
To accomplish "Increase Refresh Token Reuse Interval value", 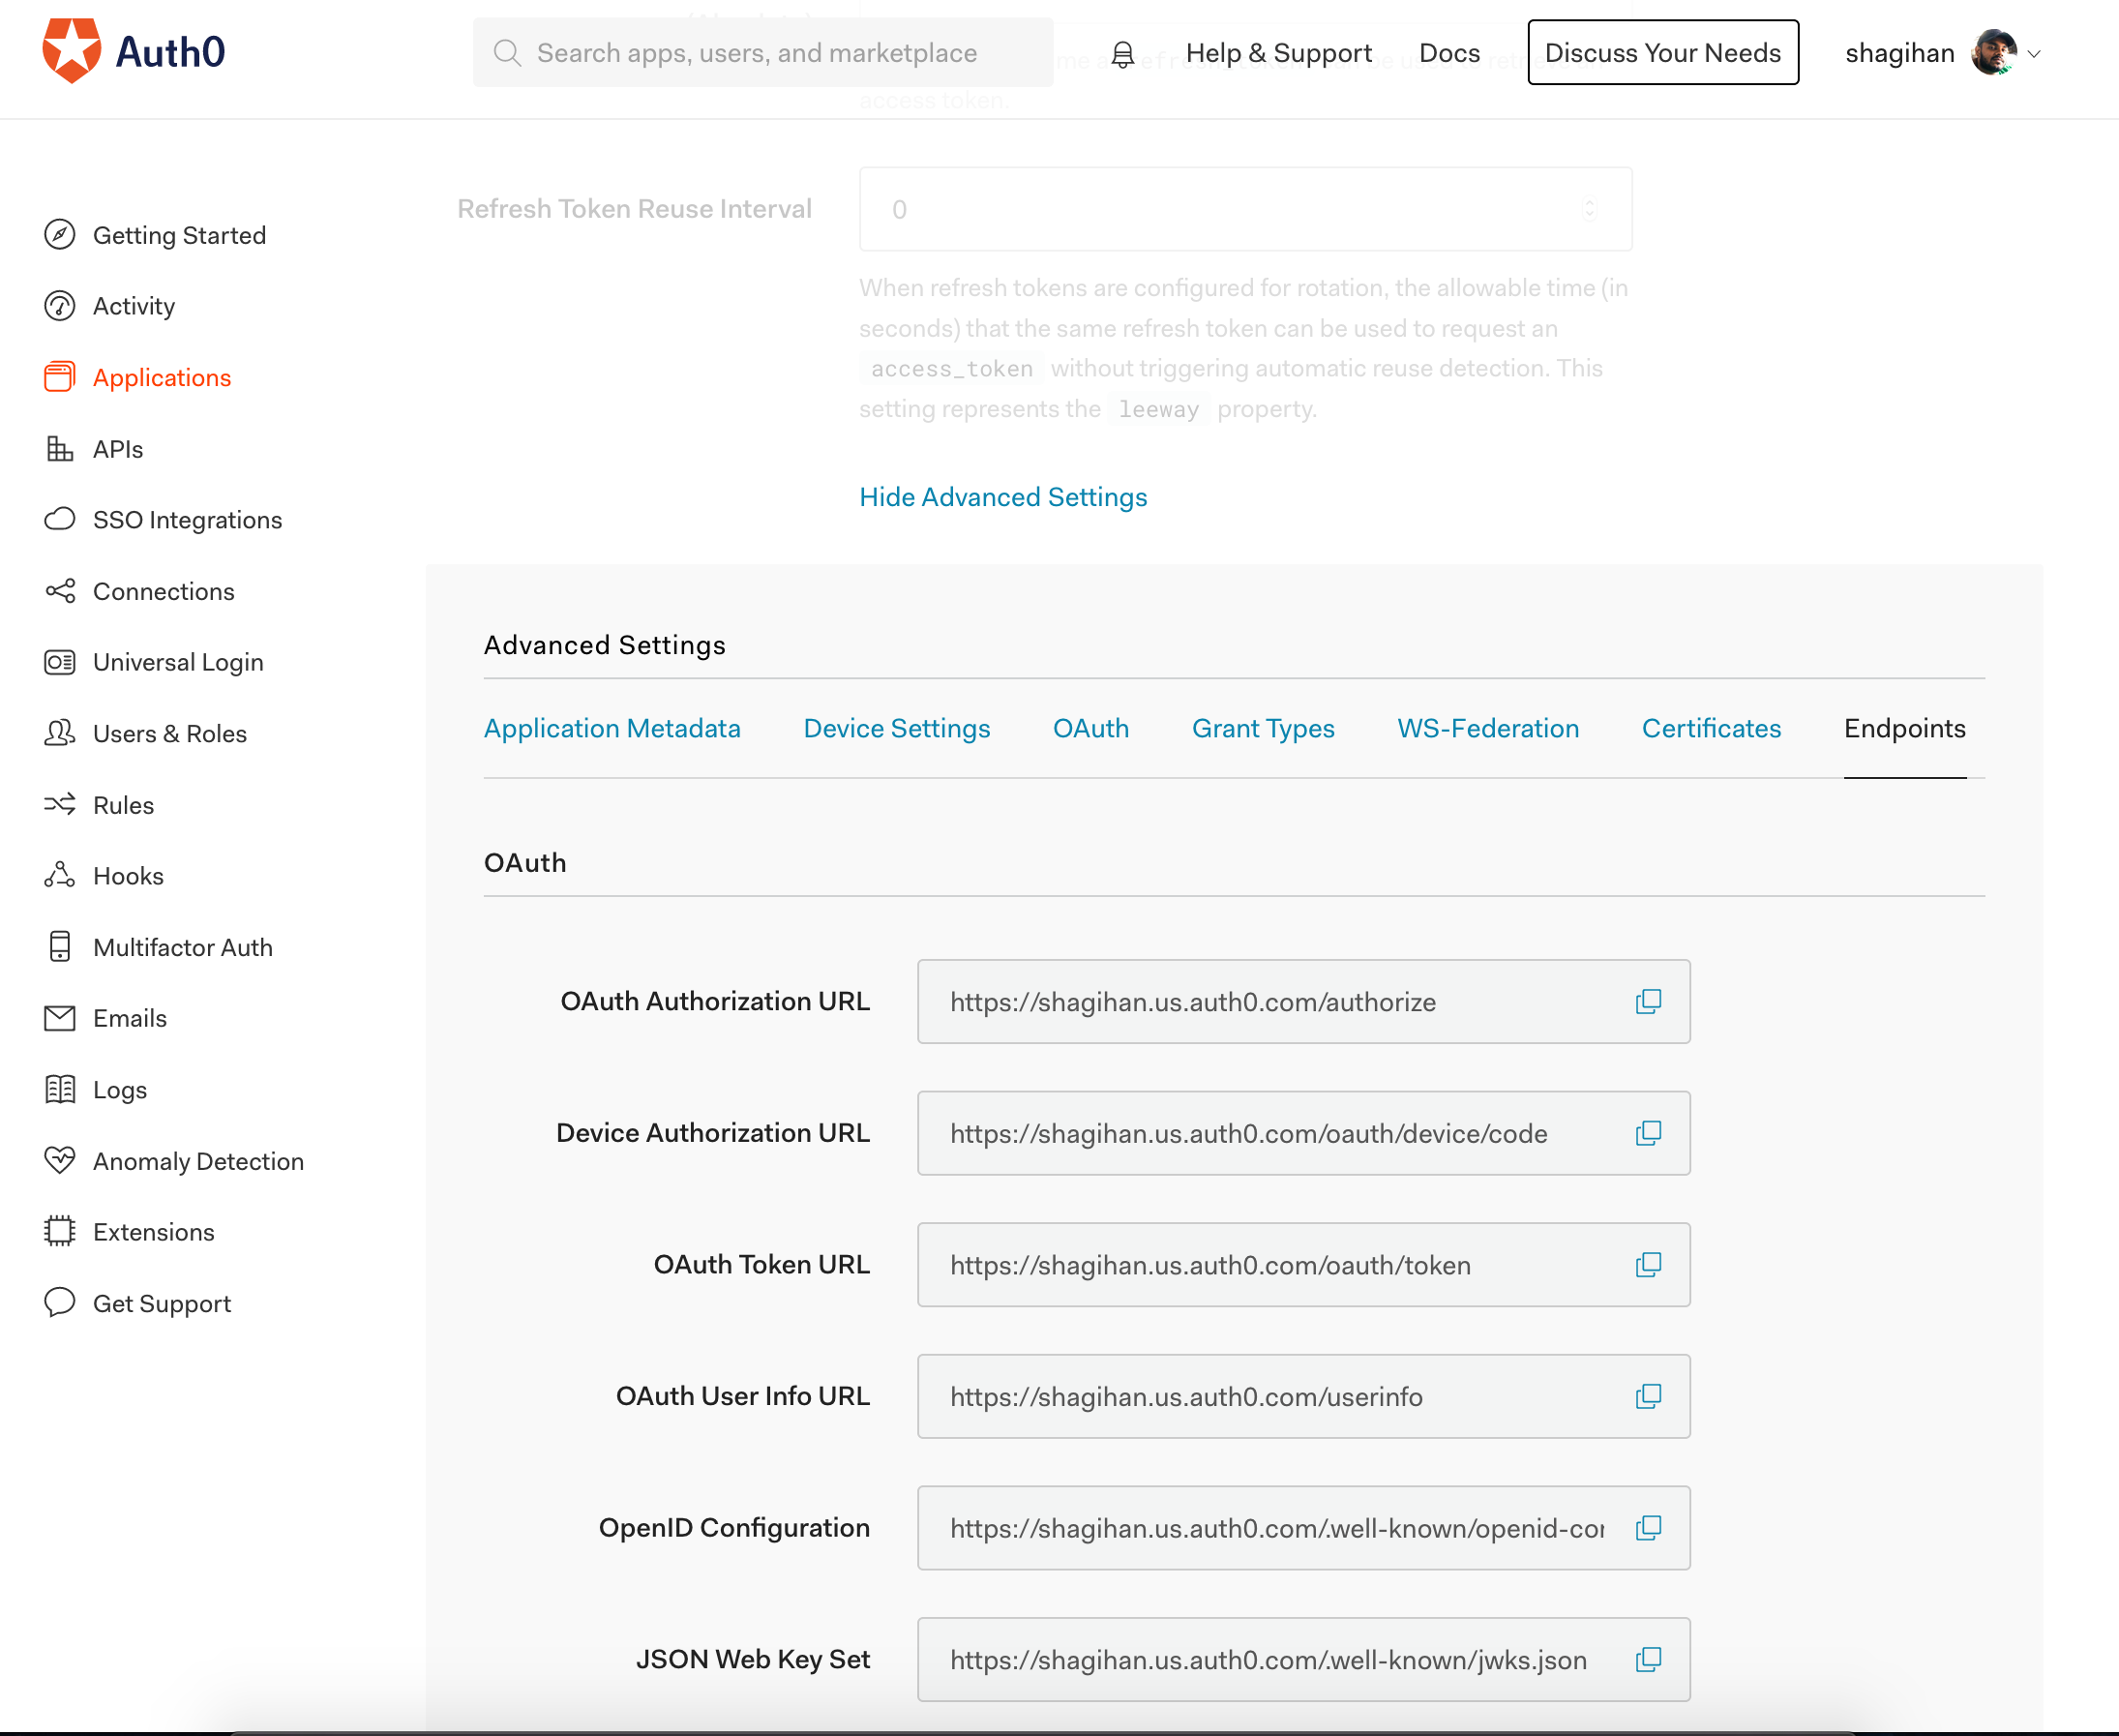I will click(x=1590, y=203).
